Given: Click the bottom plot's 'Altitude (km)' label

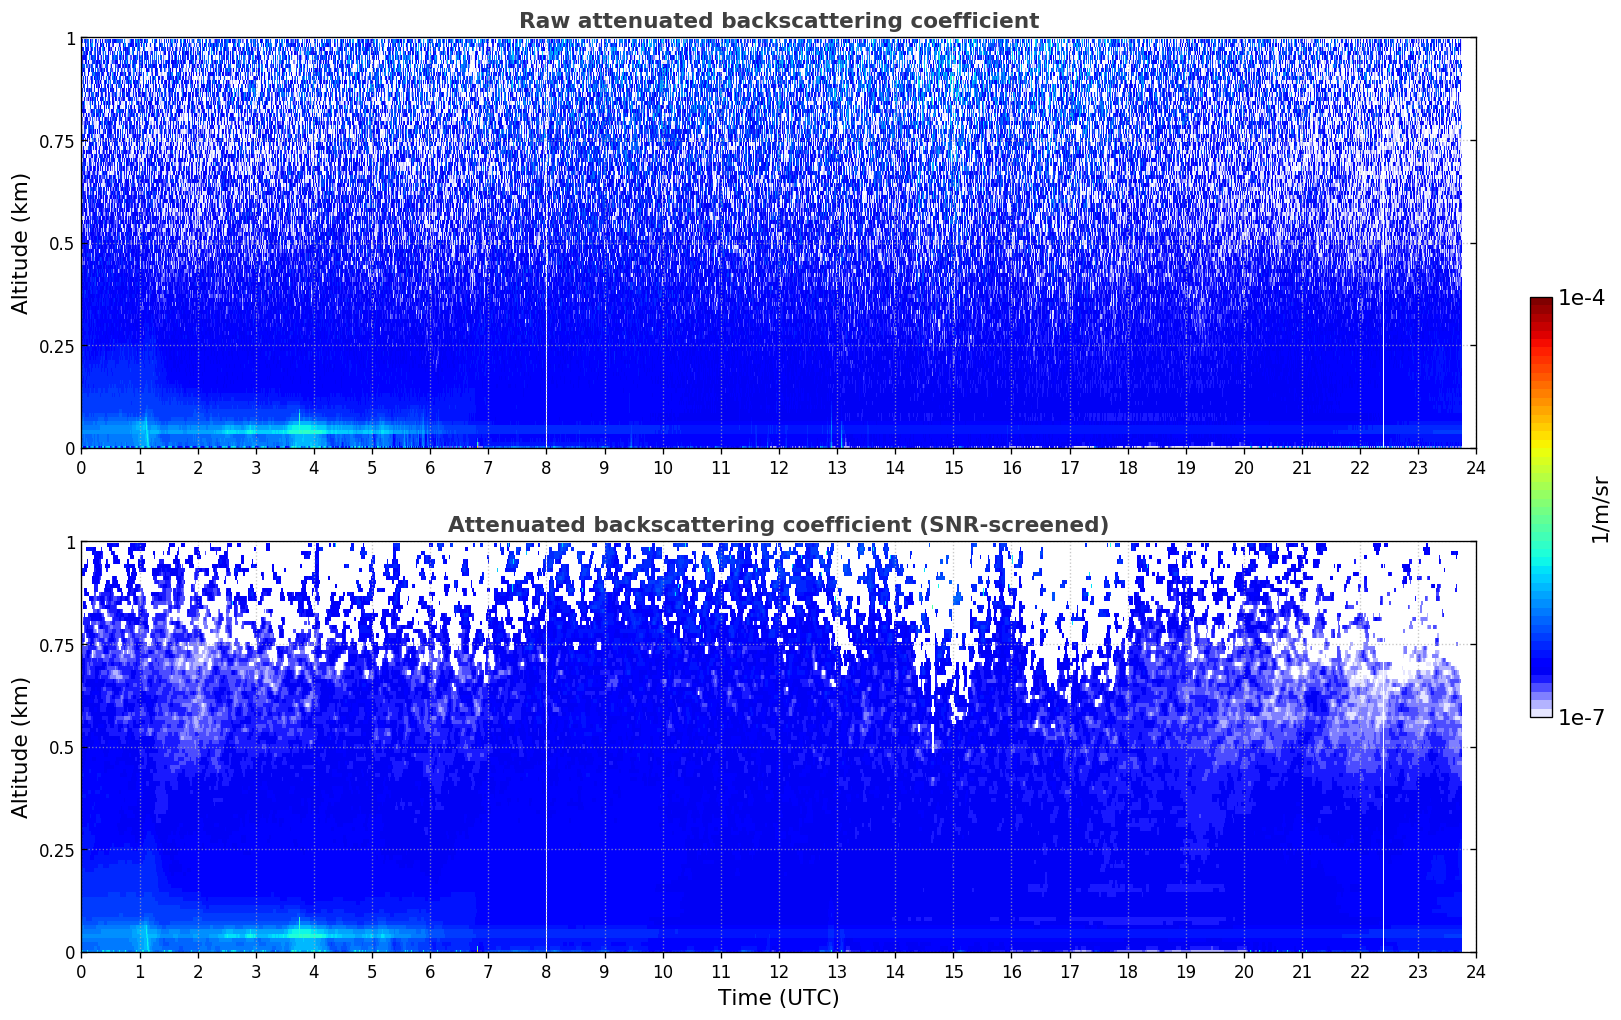Looking at the screenshot, I should tap(21, 747).
